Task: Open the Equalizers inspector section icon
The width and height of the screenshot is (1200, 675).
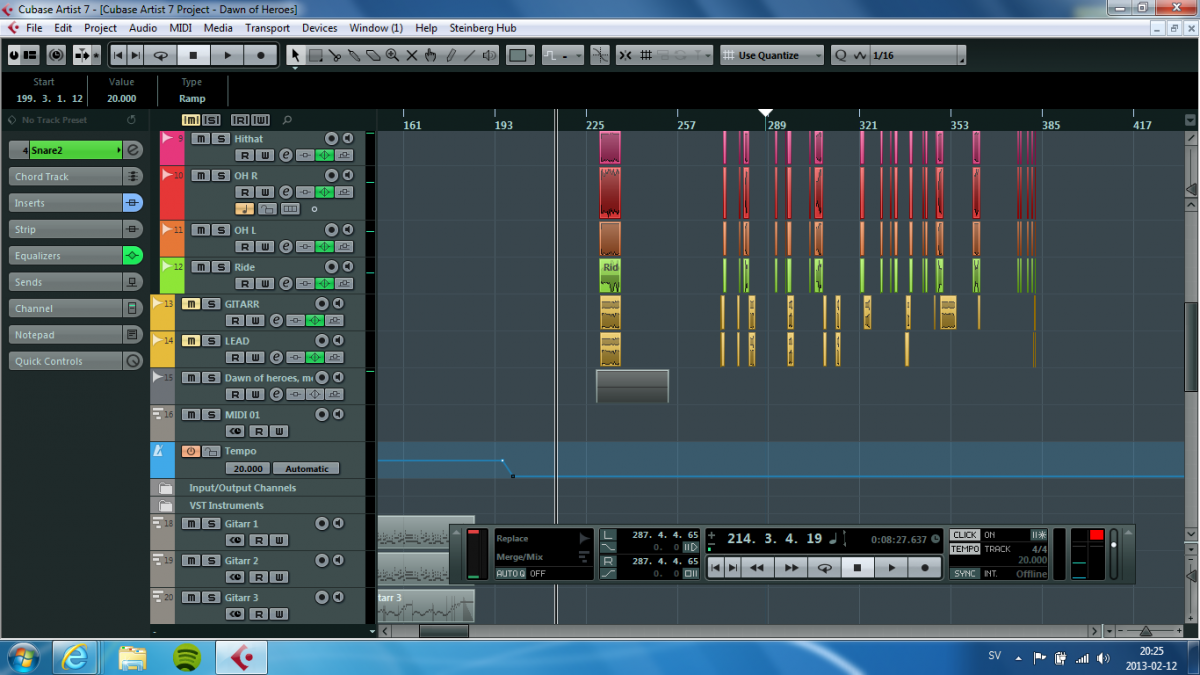Action: [x=133, y=256]
